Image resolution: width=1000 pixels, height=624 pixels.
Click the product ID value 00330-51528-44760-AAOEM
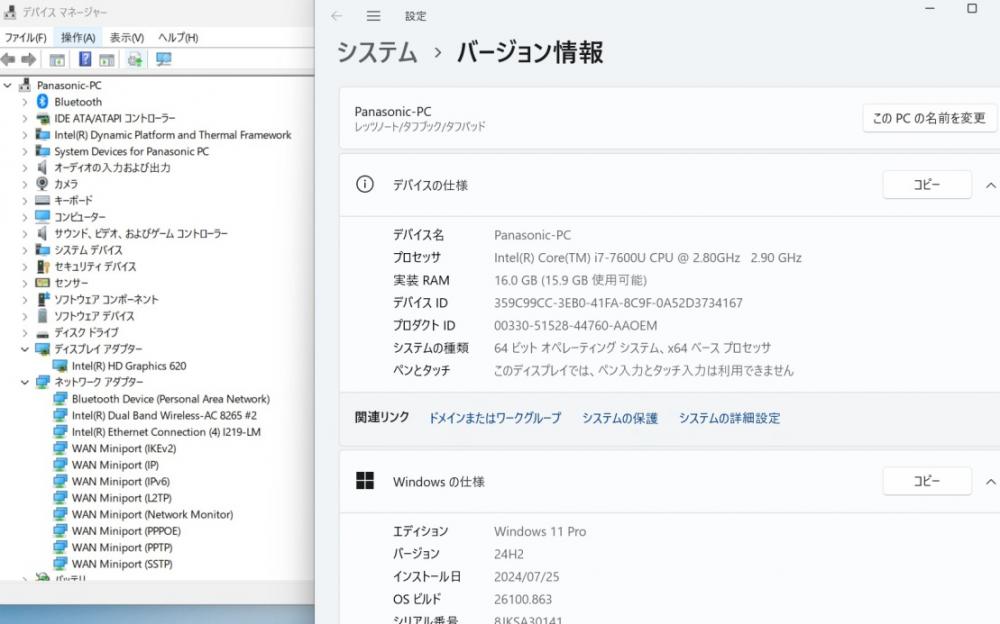pos(575,325)
